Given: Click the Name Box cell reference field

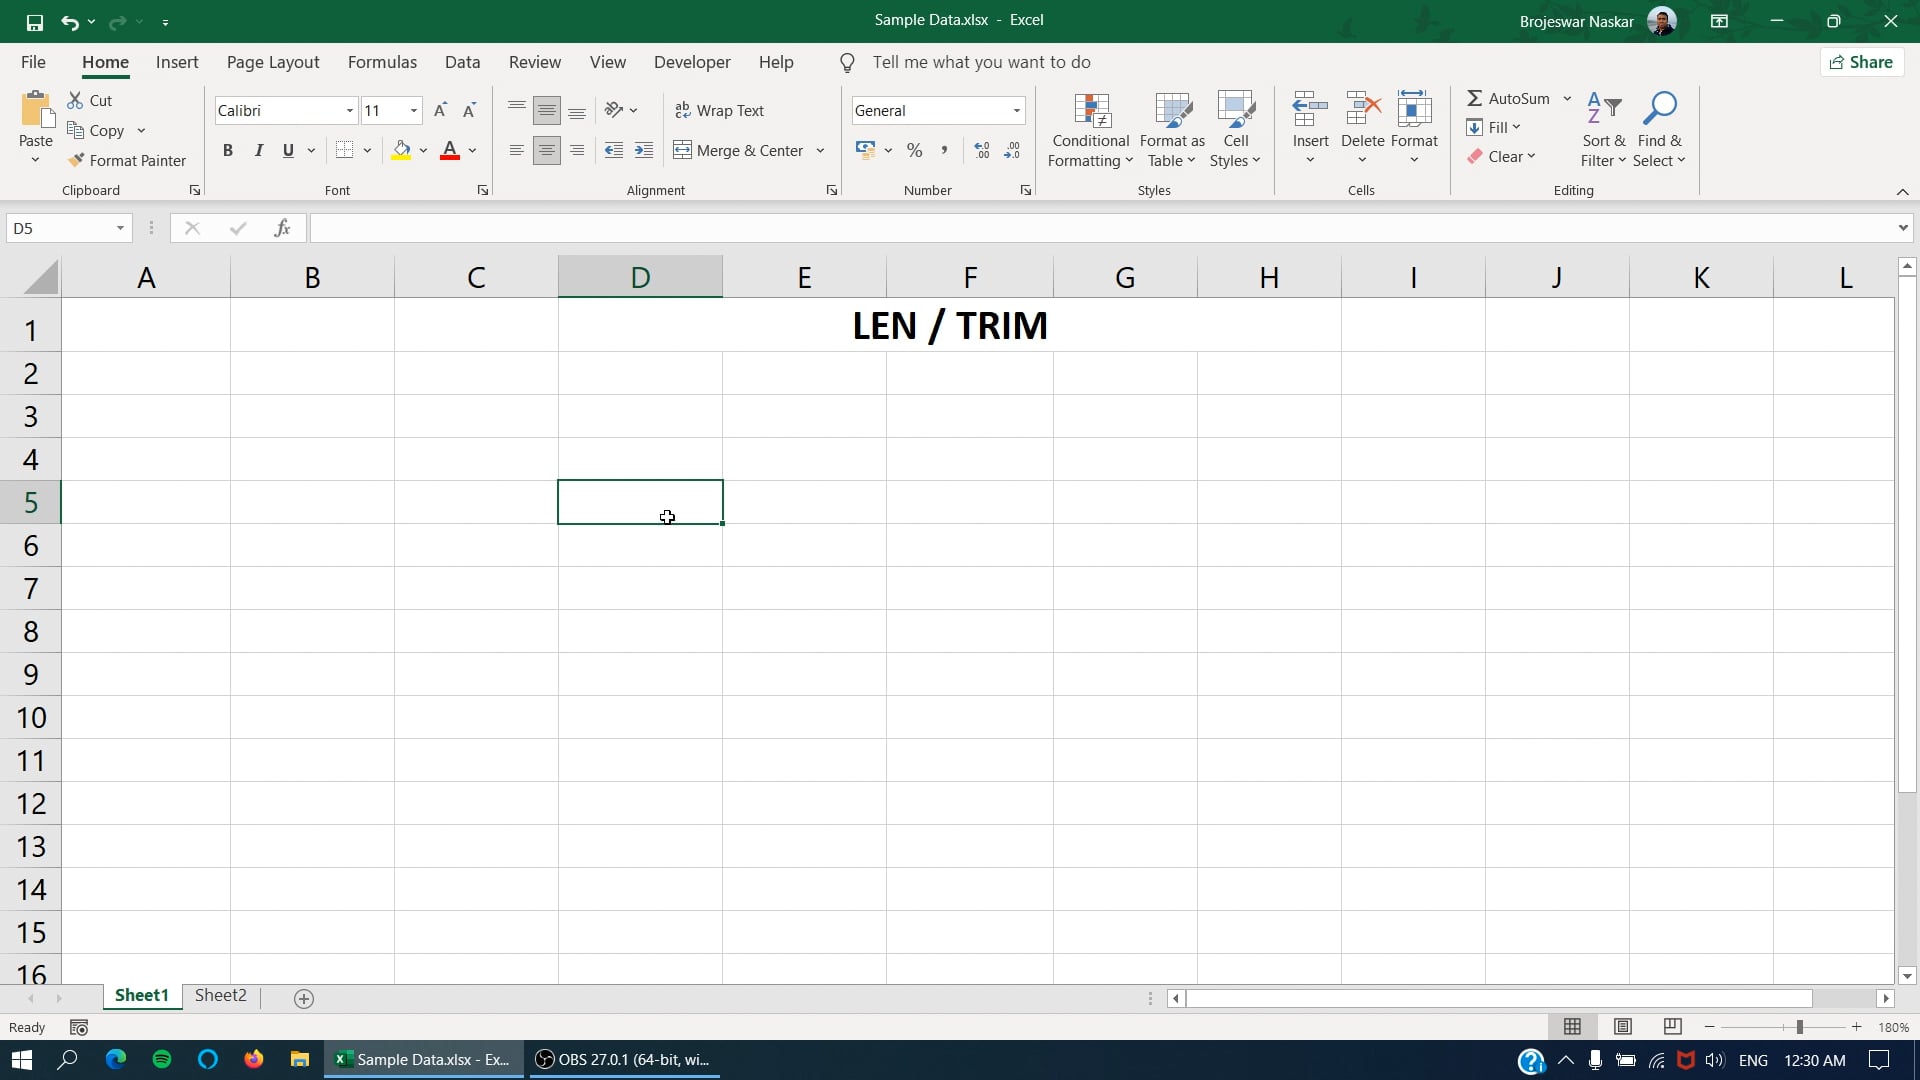Looking at the screenshot, I should point(69,227).
